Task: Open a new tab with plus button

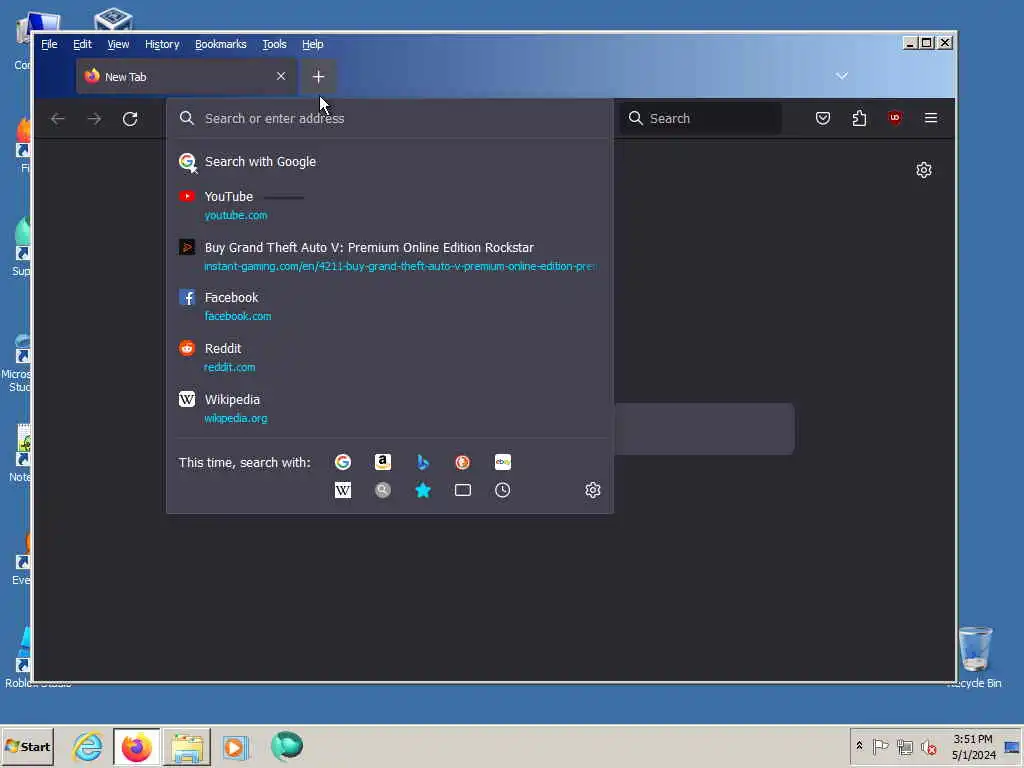Action: (x=318, y=77)
